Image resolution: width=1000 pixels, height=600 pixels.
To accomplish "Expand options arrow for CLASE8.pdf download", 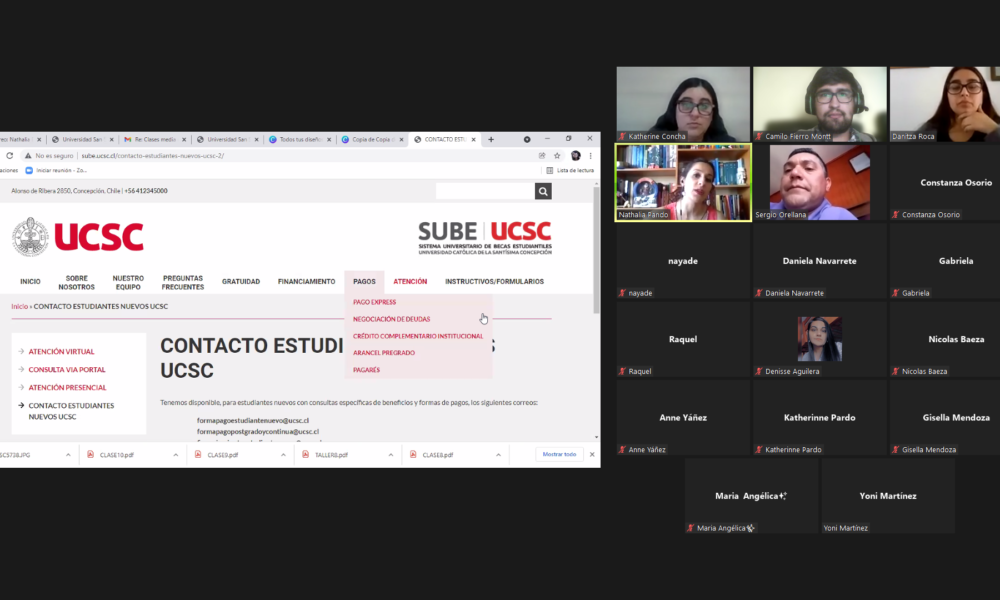I will click(x=498, y=455).
